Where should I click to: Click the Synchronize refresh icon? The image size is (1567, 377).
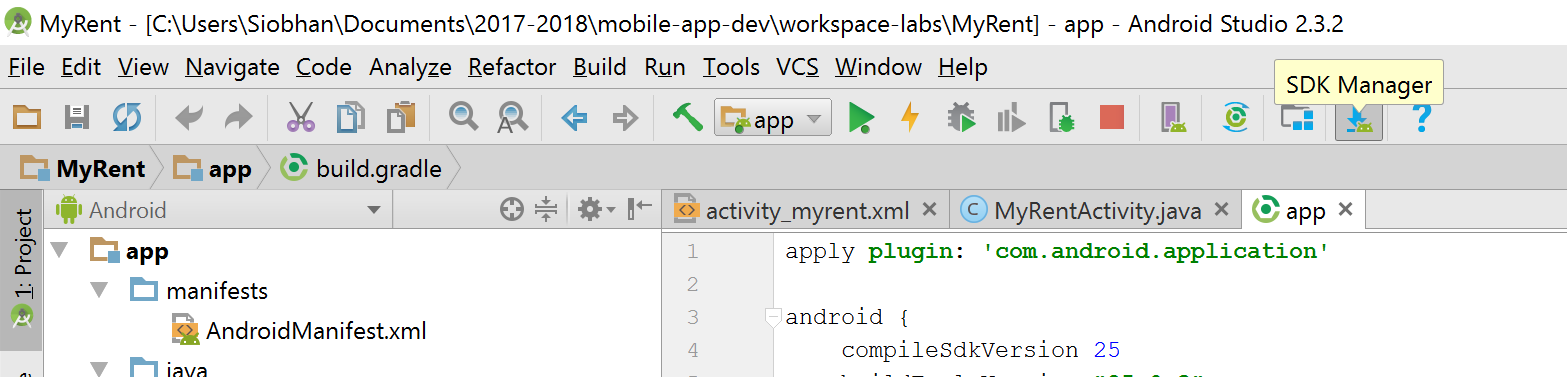127,118
